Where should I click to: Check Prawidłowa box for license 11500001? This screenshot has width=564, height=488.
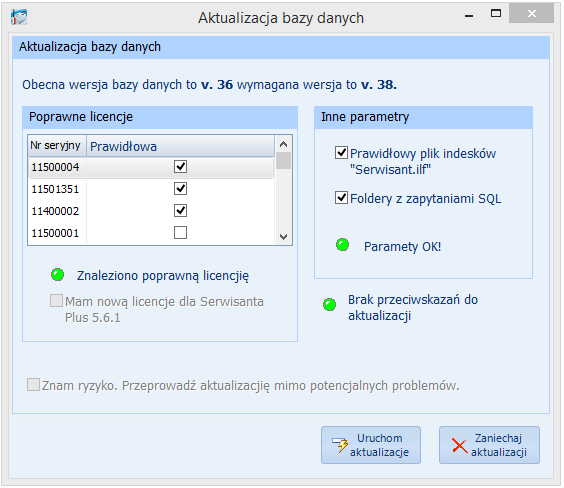180,233
